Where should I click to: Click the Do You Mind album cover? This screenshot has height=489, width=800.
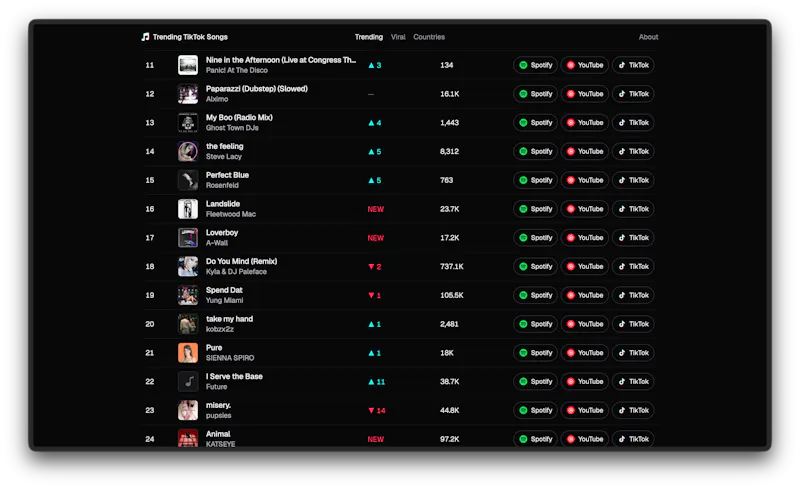point(188,266)
